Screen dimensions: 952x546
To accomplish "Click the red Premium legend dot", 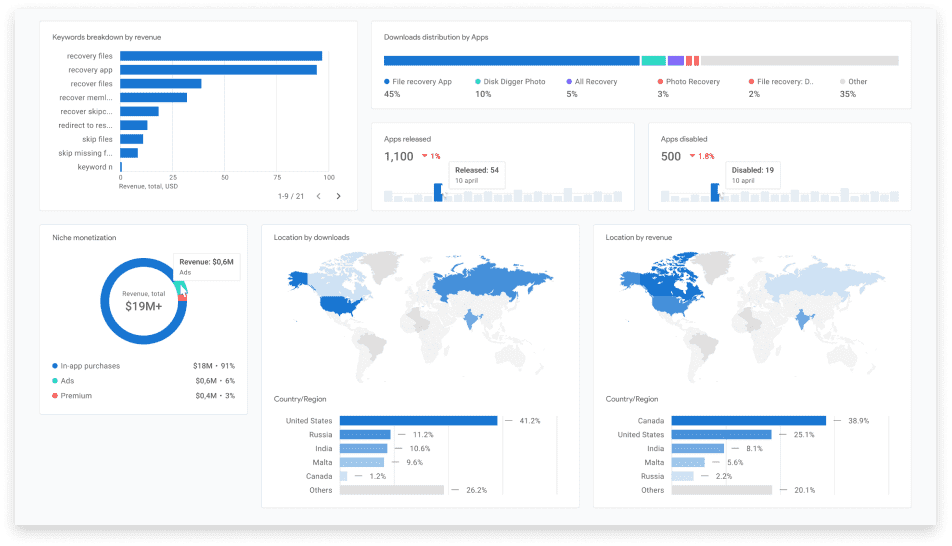I will [55, 396].
